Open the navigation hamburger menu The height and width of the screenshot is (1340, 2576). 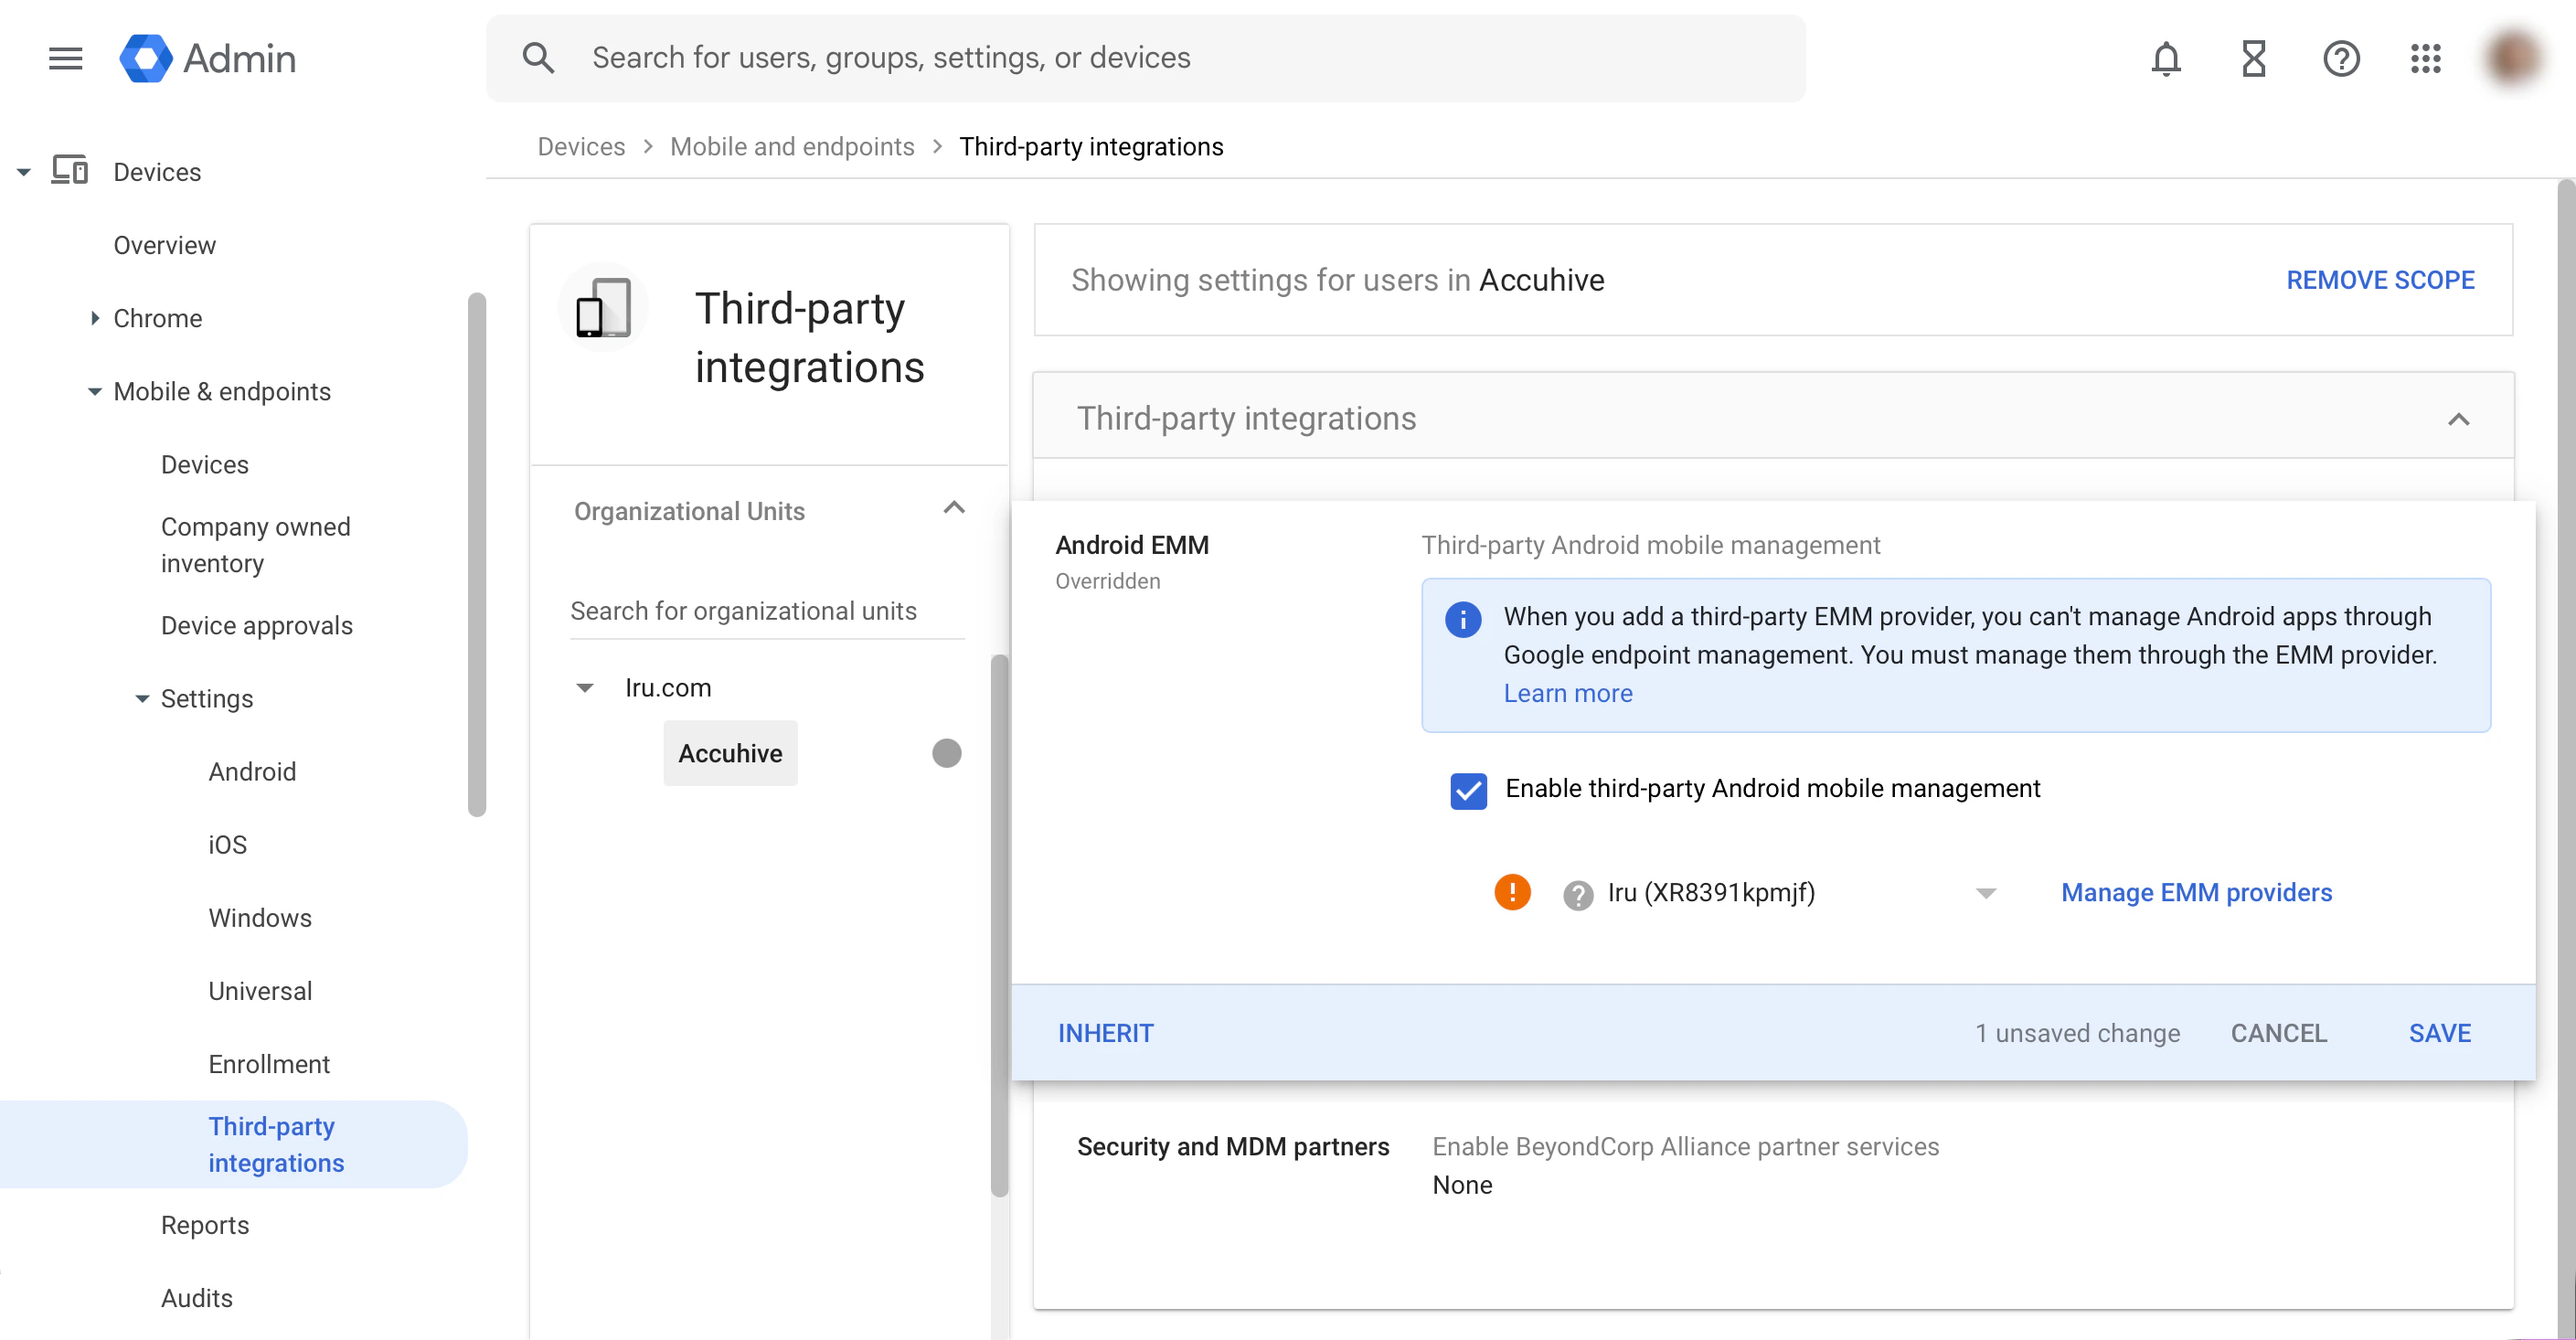[x=64, y=58]
